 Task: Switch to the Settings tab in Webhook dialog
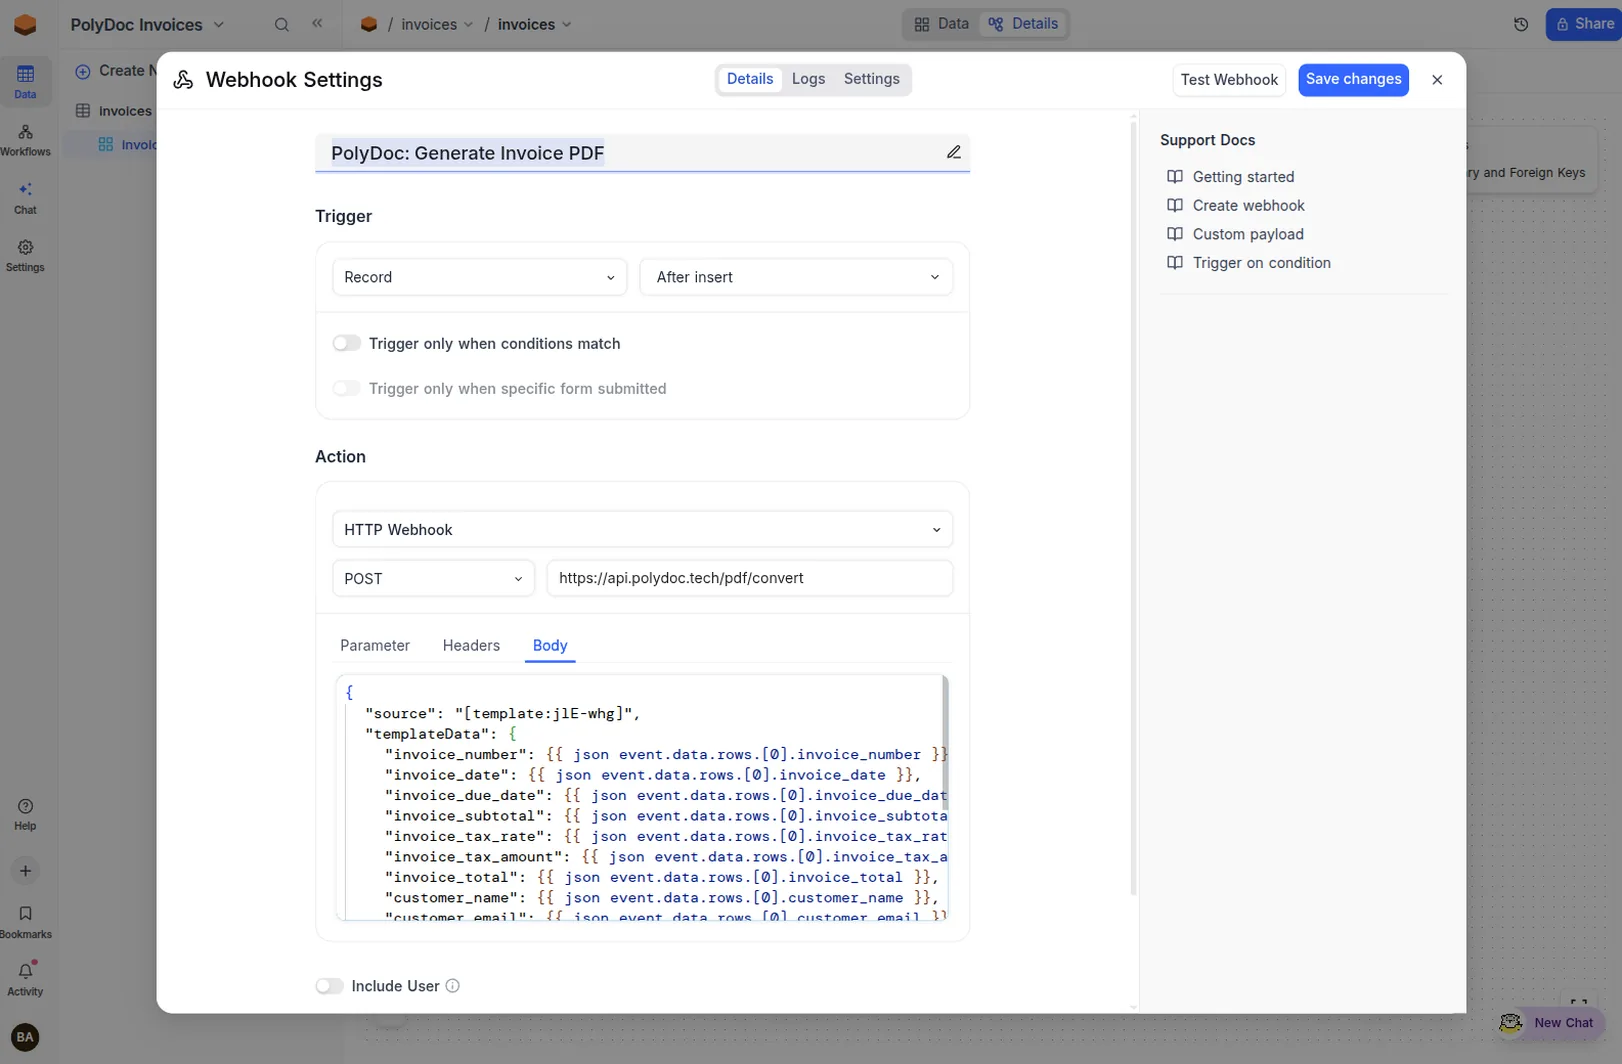(871, 79)
